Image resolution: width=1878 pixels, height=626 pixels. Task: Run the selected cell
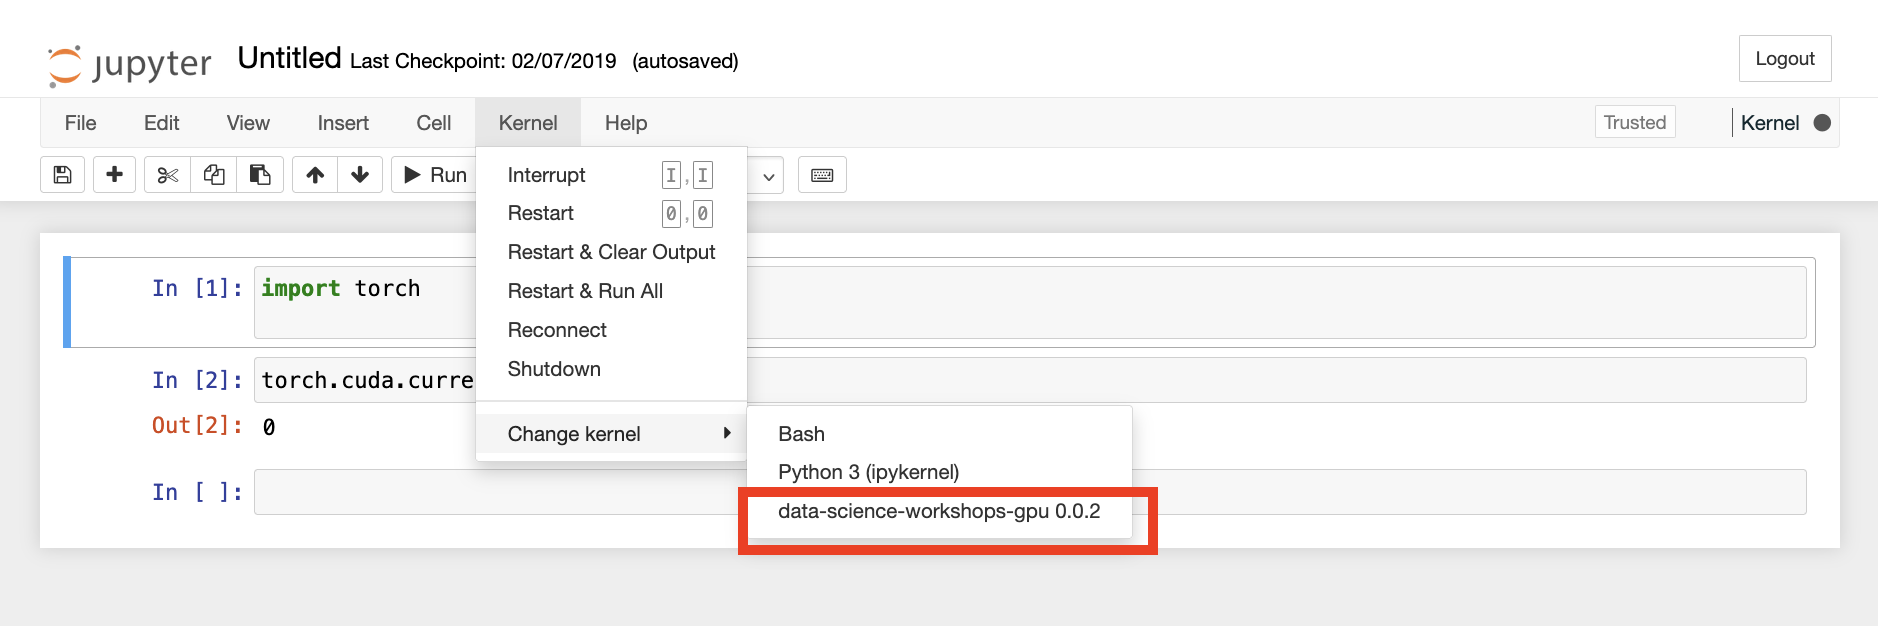436,175
